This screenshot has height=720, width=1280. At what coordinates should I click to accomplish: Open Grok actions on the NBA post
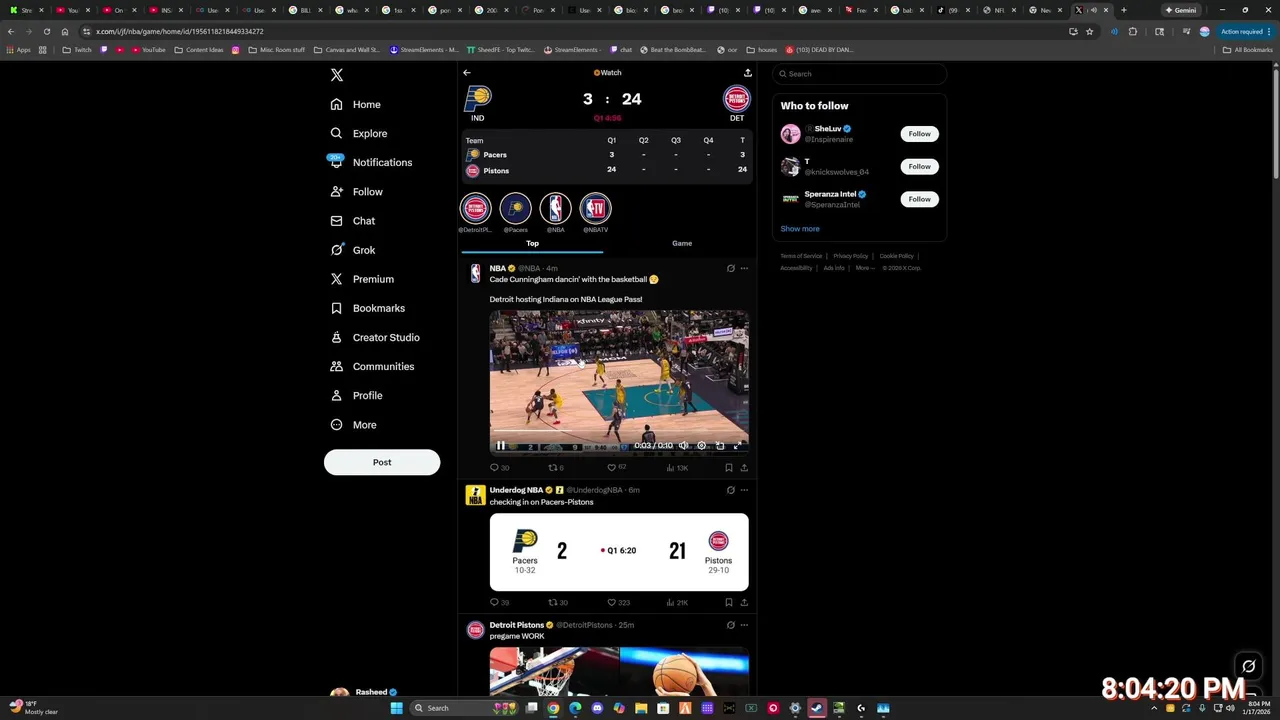click(730, 268)
